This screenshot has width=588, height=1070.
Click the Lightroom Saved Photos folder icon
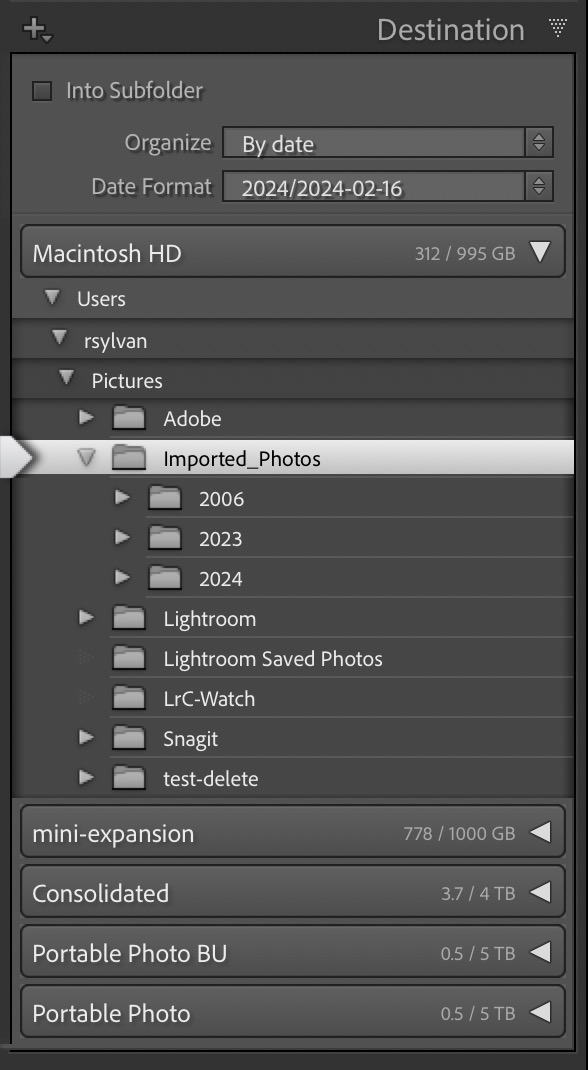(x=128, y=659)
